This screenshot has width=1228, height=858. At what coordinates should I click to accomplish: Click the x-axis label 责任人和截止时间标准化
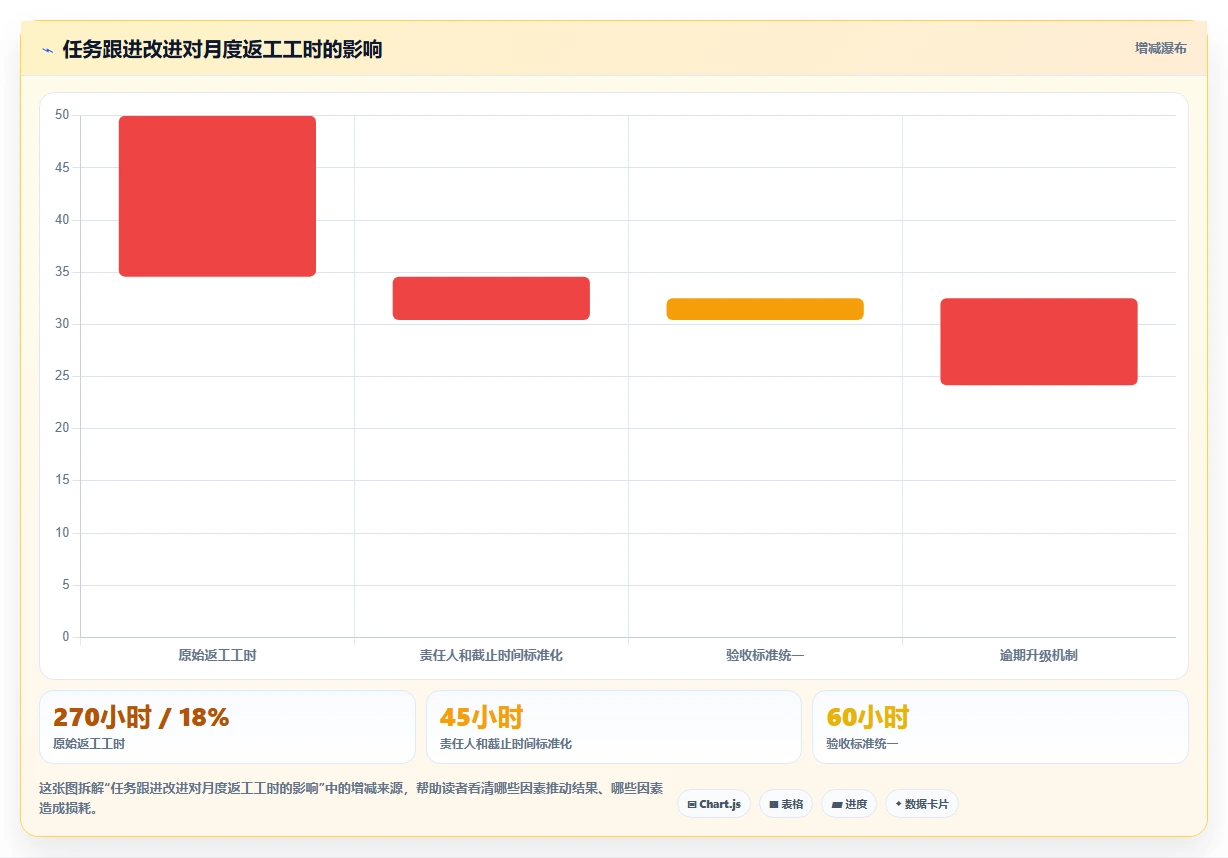click(491, 656)
